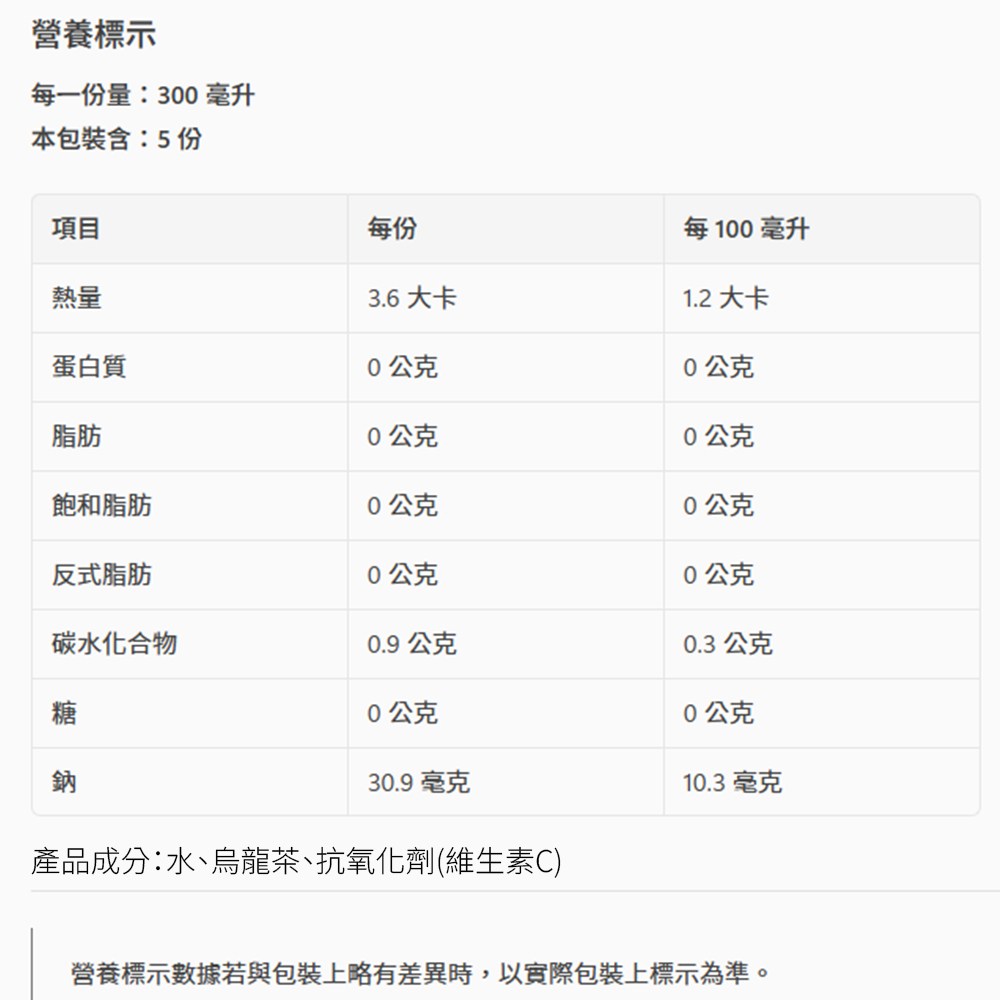Select the 3.6 大卡 value
The width and height of the screenshot is (1000, 1000).
(x=412, y=298)
